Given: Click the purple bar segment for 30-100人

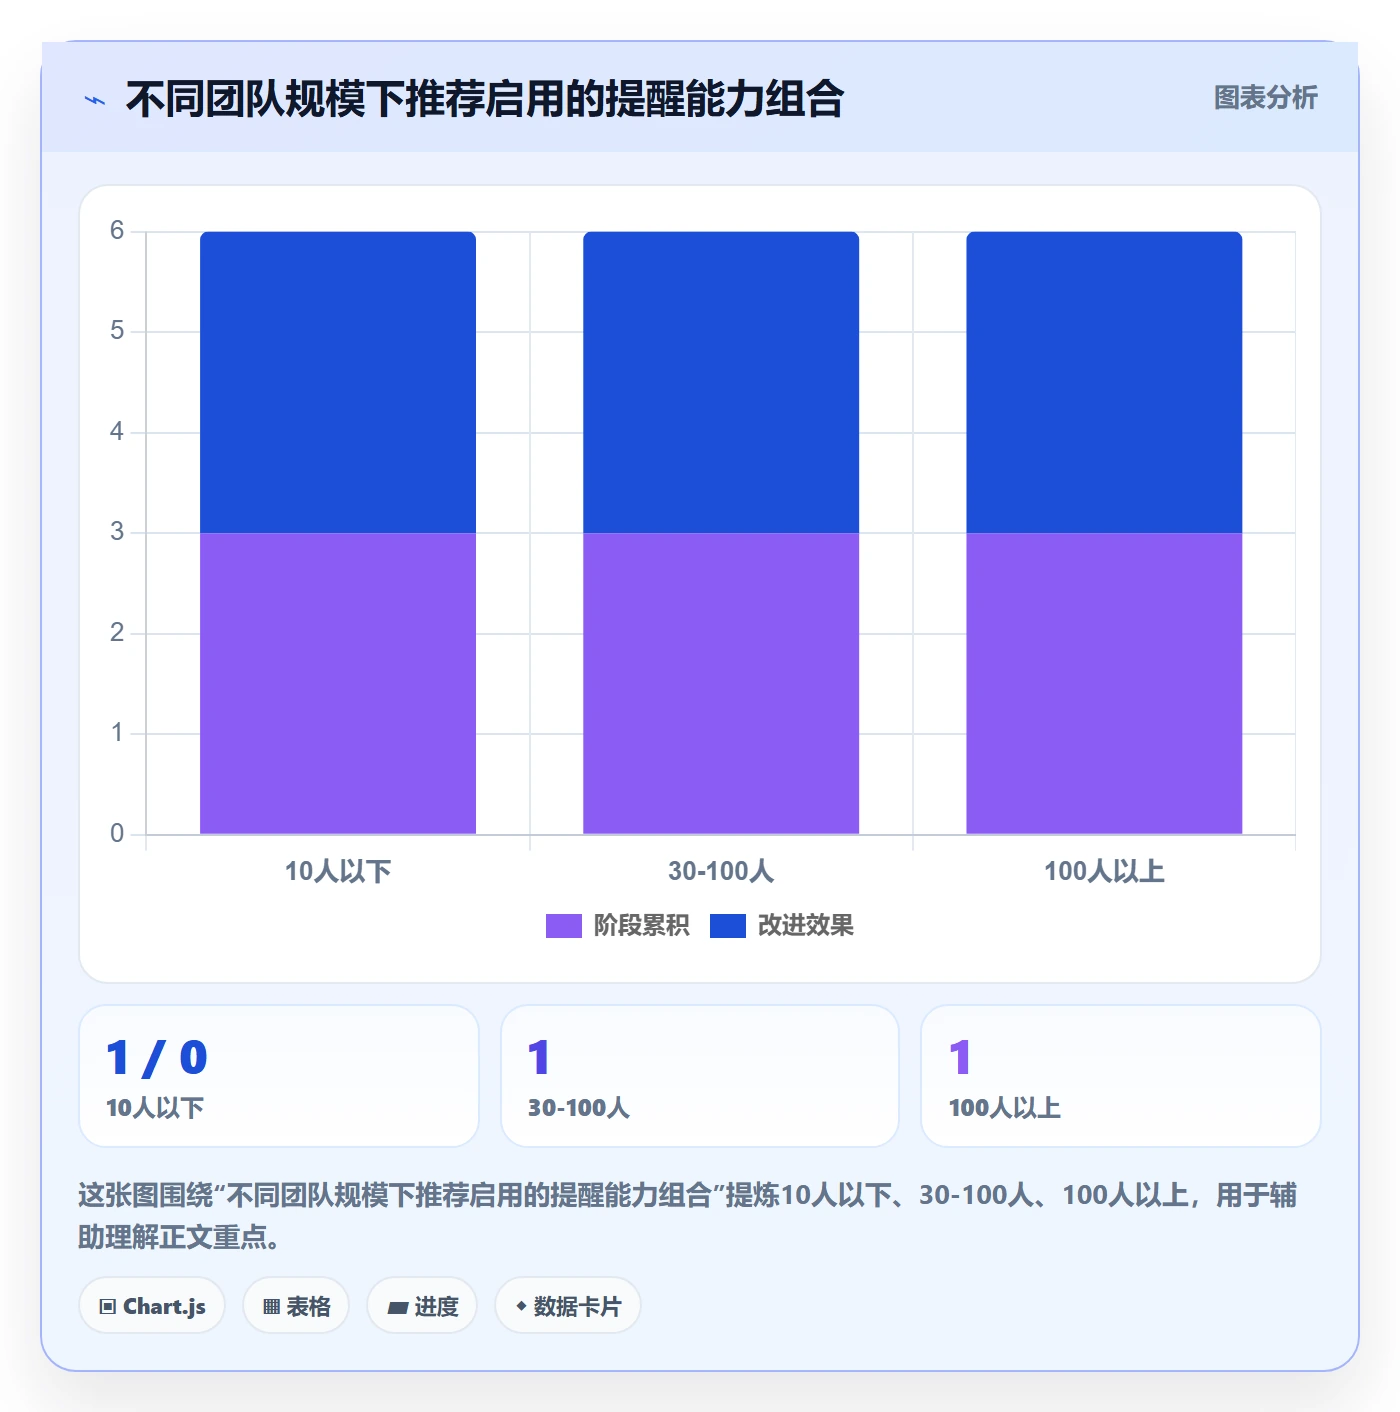Looking at the screenshot, I should click(721, 683).
